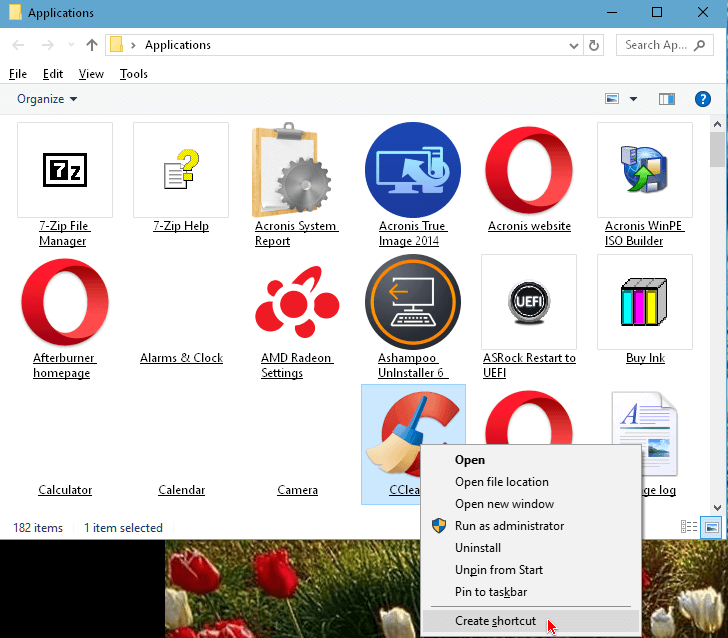Choose Open from the context menu
This screenshot has width=728, height=638.
531,460
